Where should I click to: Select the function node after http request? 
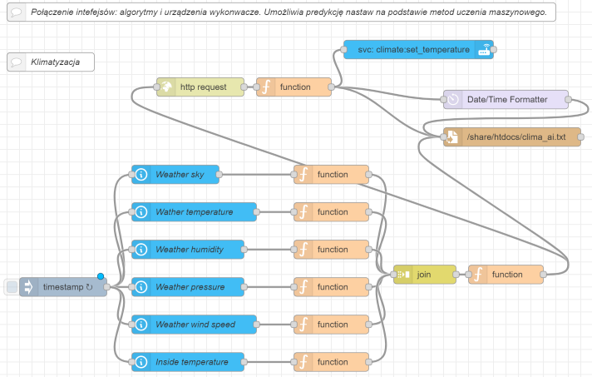[294, 87]
